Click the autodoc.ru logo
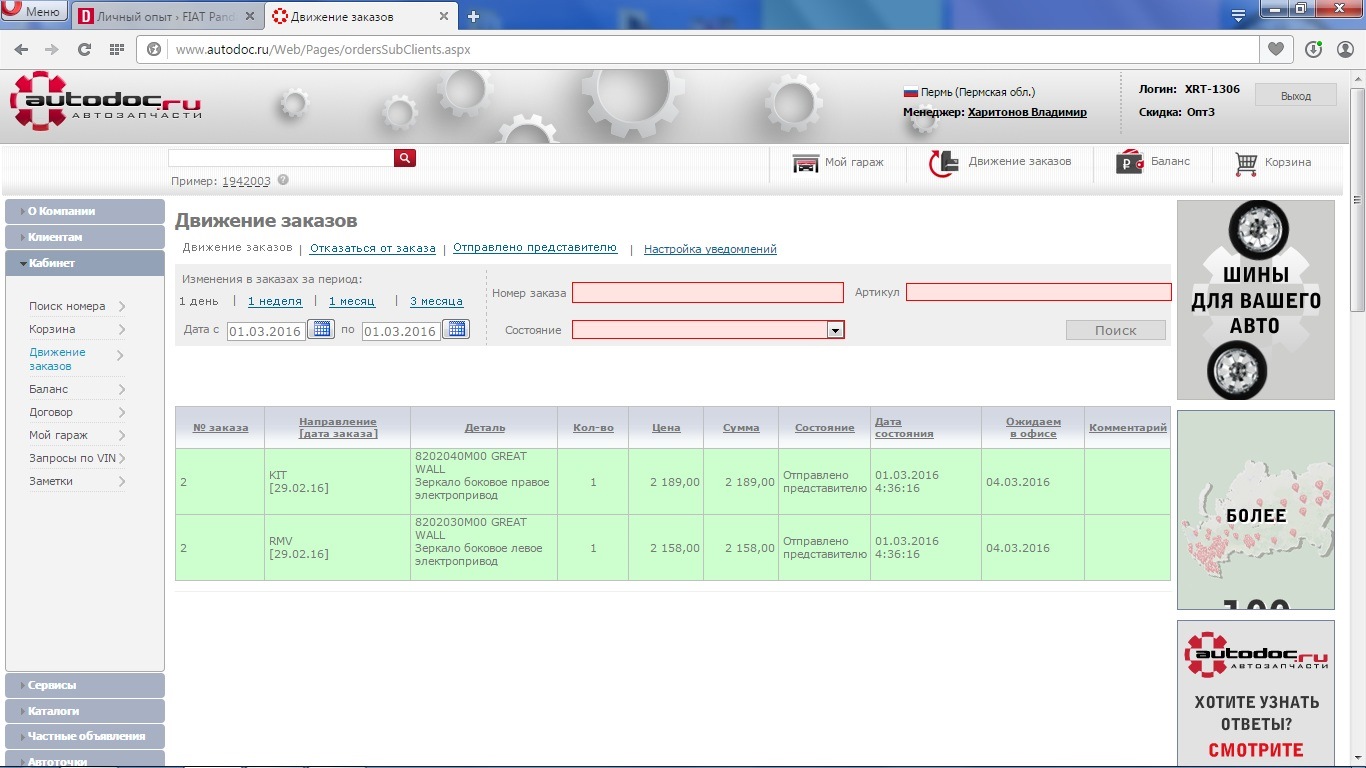The width and height of the screenshot is (1366, 768). [x=105, y=101]
